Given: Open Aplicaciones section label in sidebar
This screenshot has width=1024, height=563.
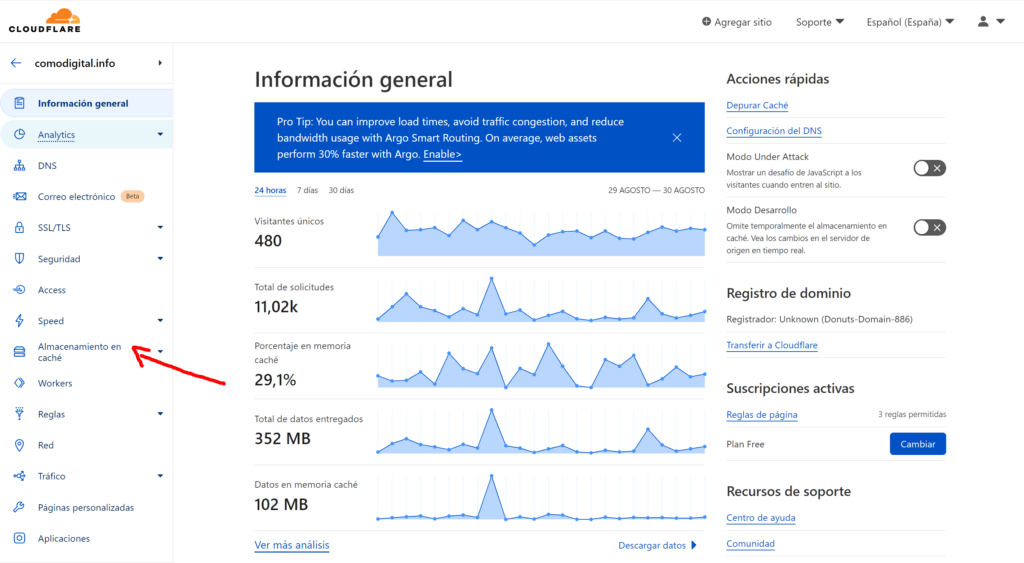Looking at the screenshot, I should click(63, 538).
